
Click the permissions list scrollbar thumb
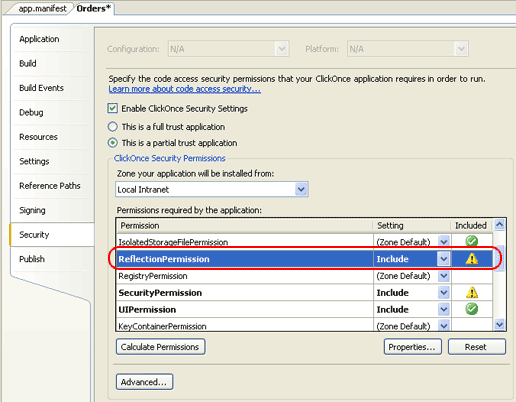click(499, 259)
